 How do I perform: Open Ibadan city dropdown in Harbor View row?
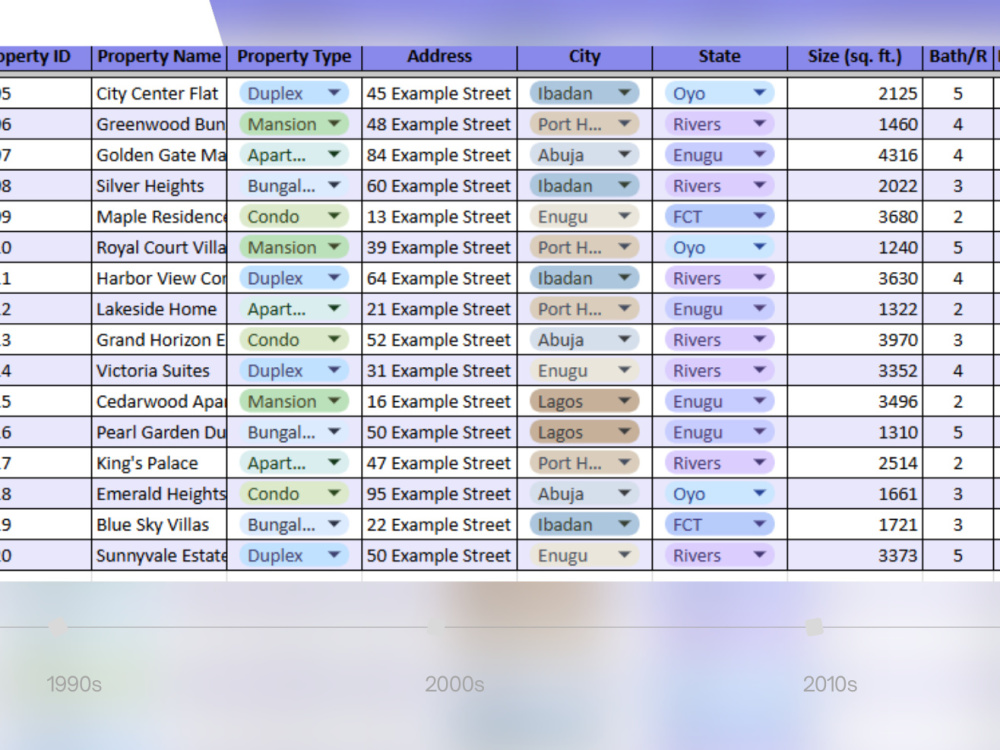[x=584, y=279]
